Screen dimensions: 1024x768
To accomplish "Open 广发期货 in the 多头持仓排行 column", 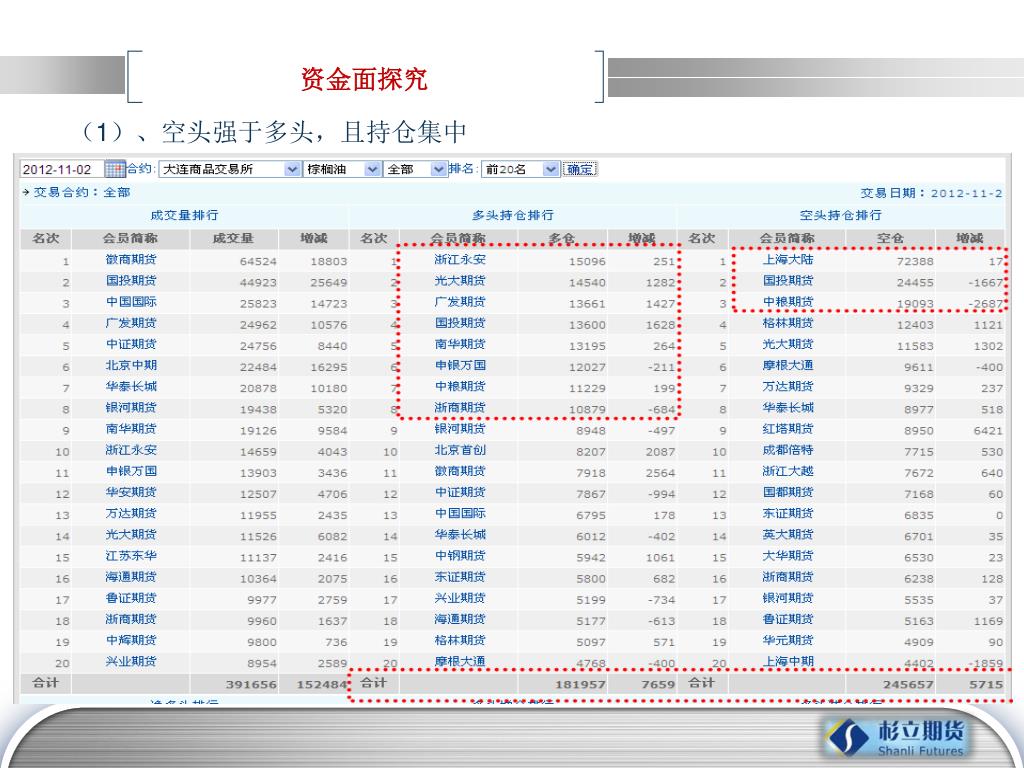I will pyautogui.click(x=460, y=302).
